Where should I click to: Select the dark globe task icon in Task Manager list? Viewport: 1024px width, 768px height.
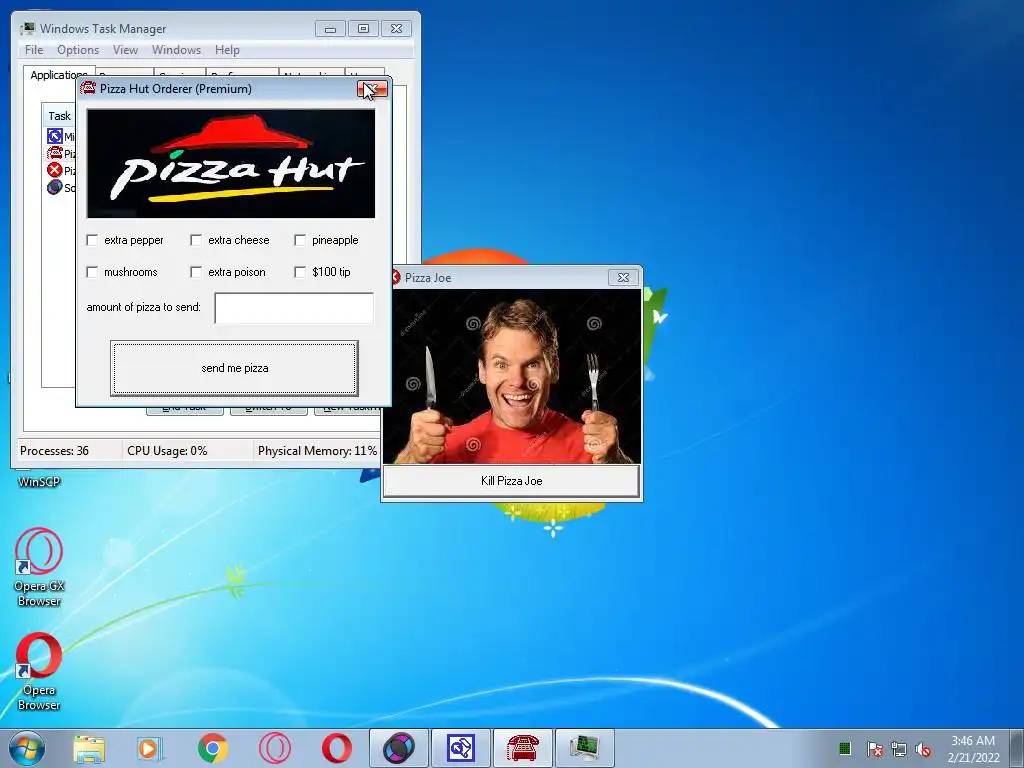click(55, 187)
